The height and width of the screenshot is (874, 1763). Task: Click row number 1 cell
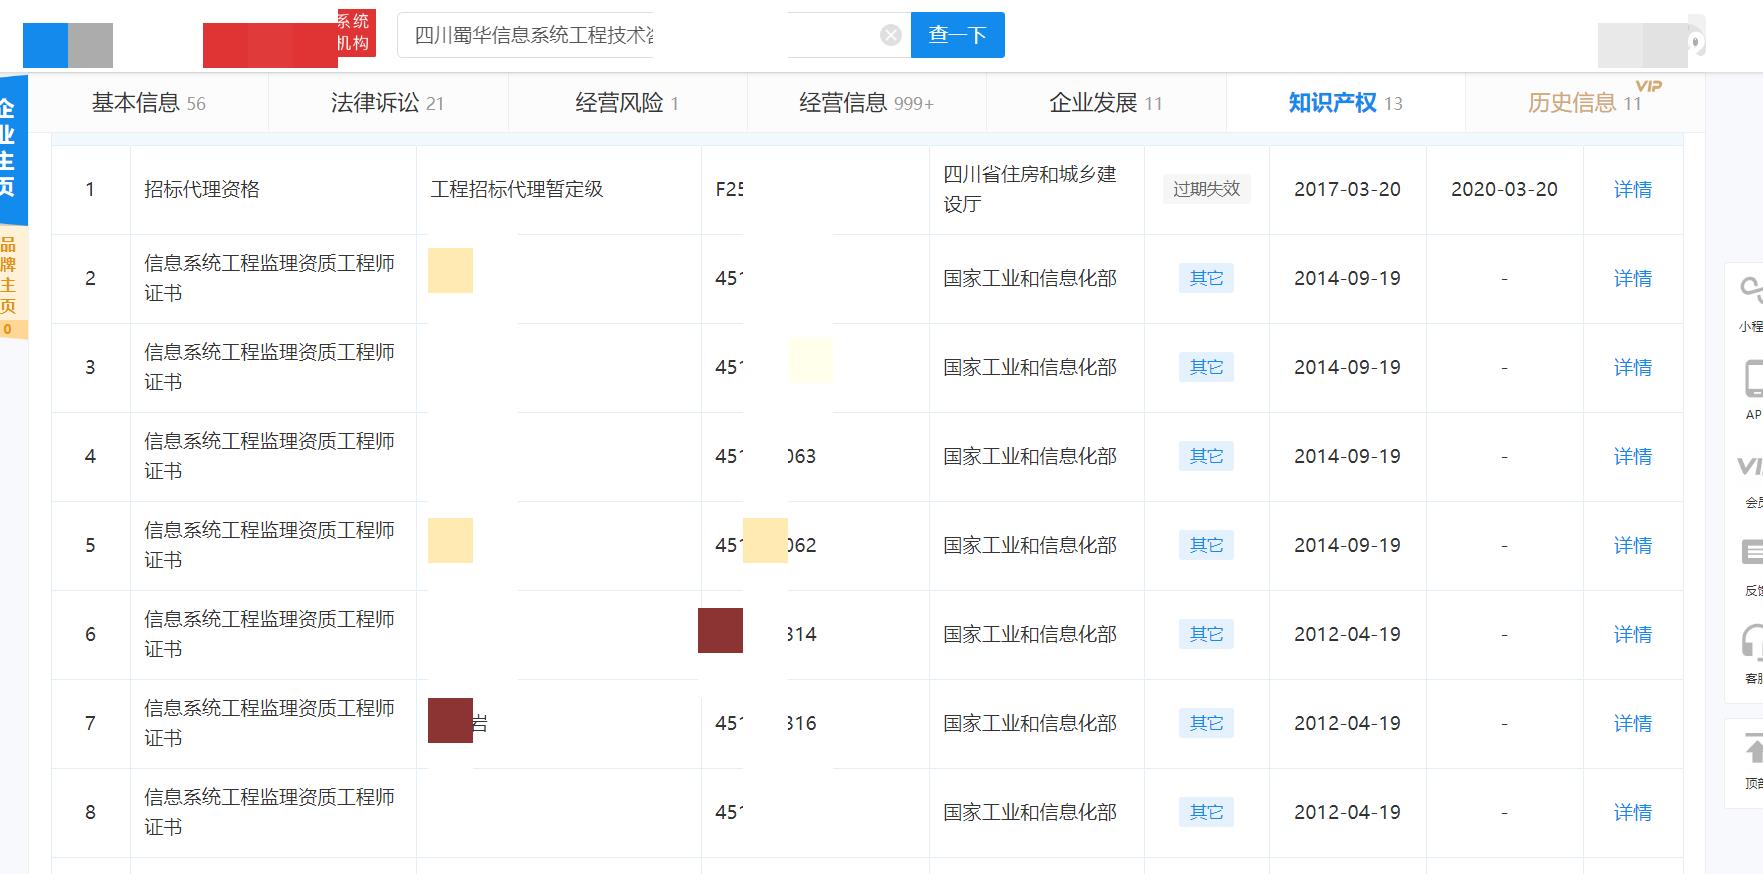tap(90, 190)
